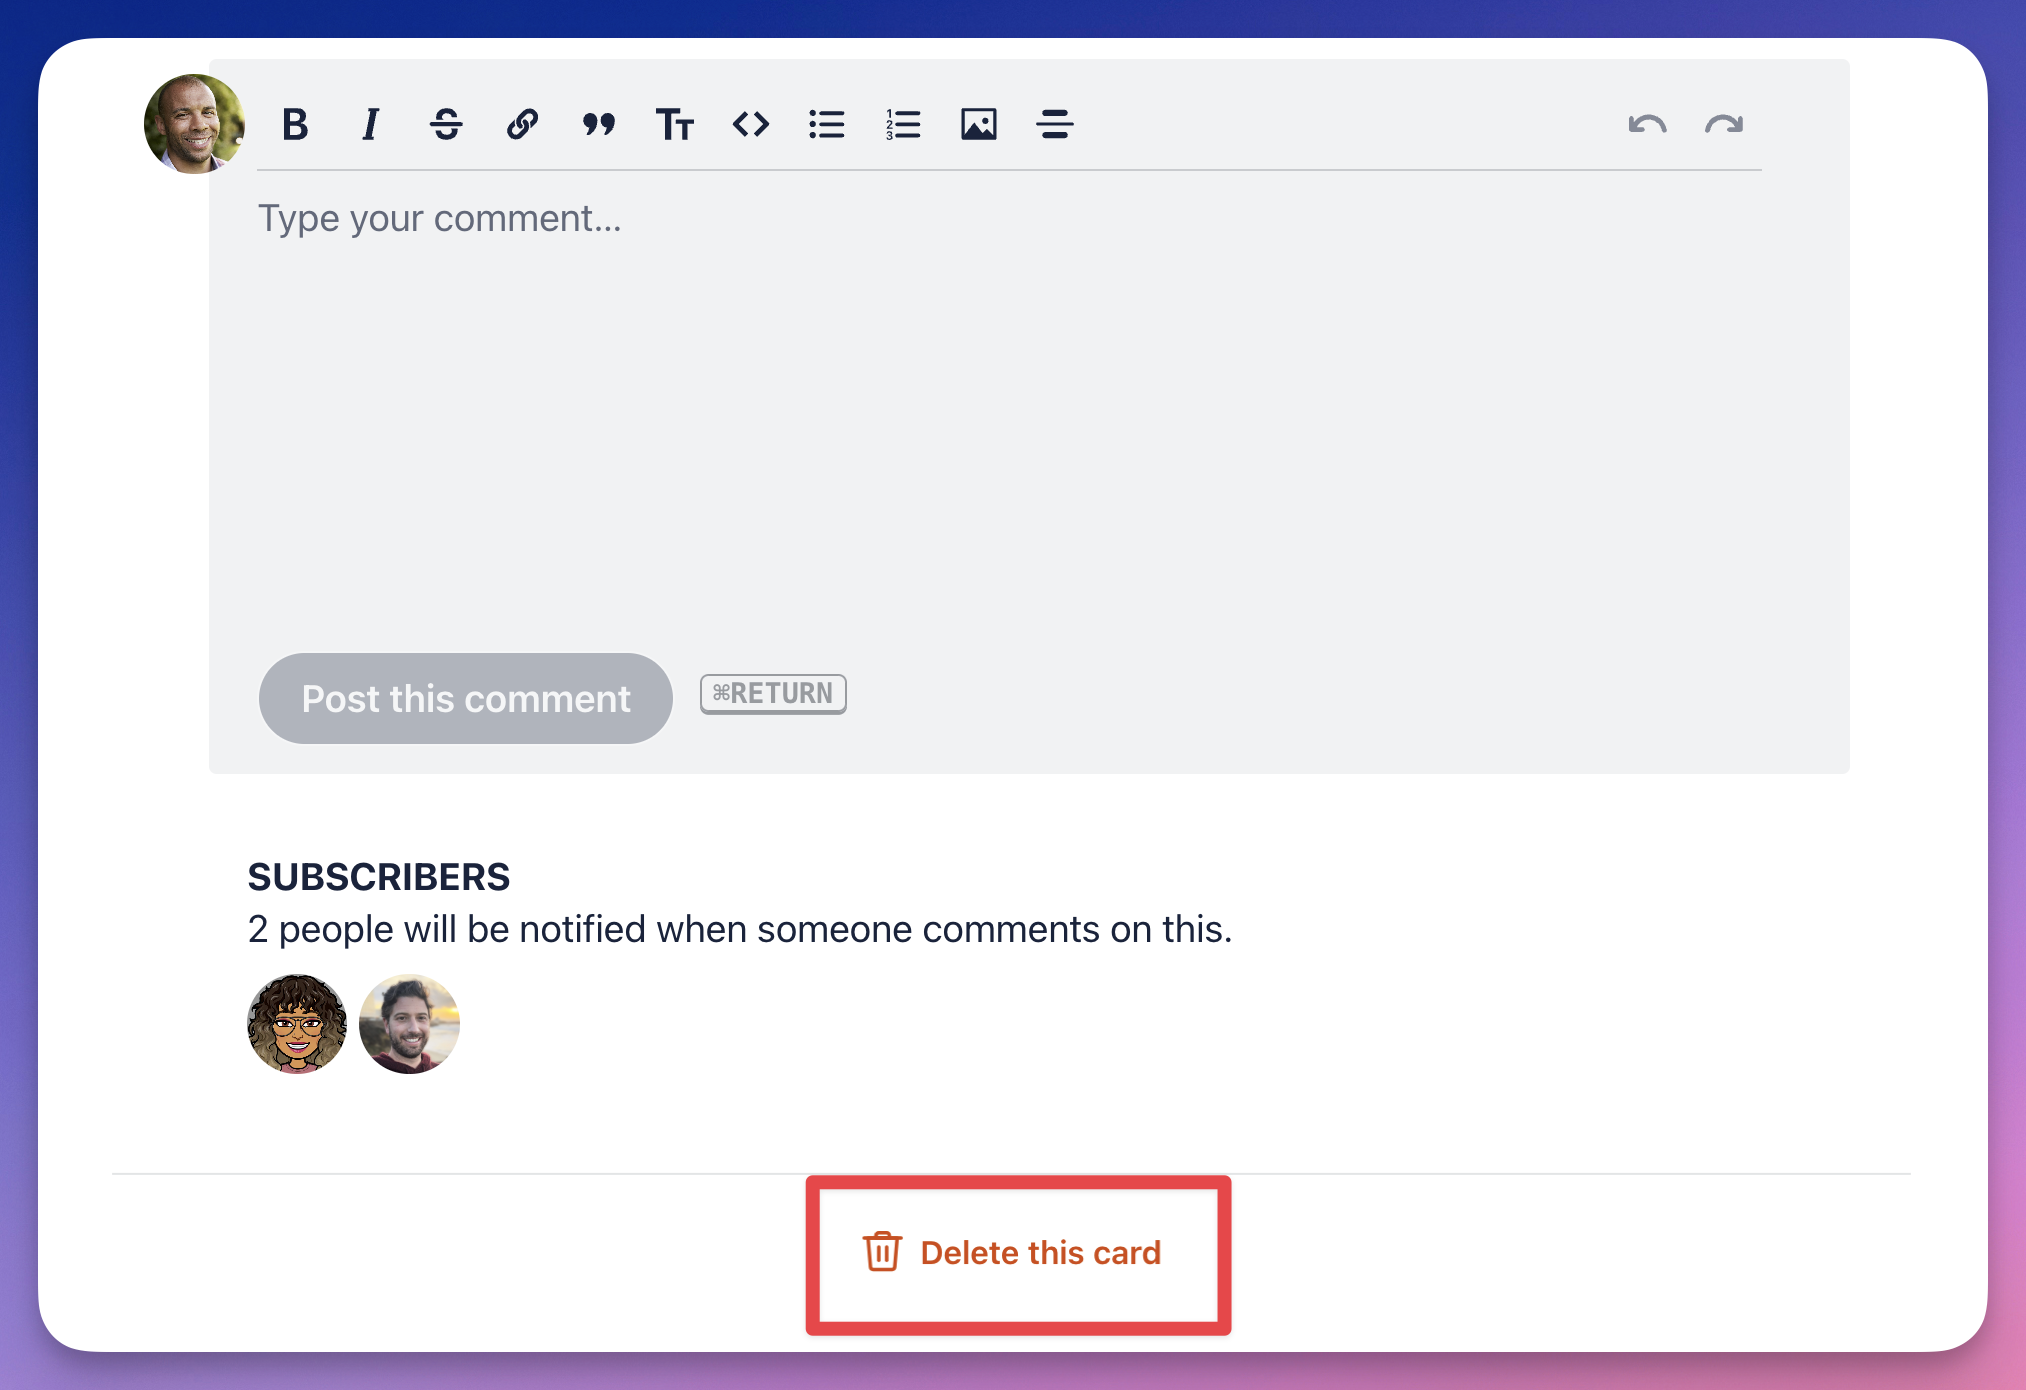This screenshot has height=1390, width=2026.
Task: Center align the text
Action: click(x=1054, y=125)
